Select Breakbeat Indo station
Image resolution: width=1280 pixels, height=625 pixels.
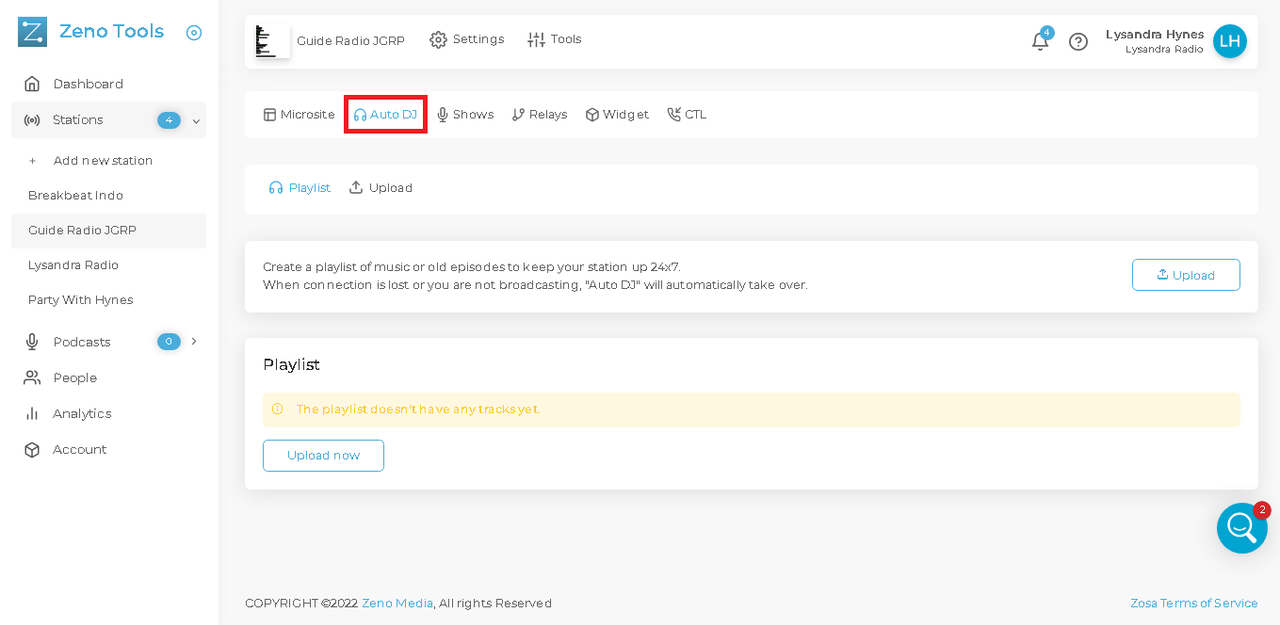click(76, 195)
